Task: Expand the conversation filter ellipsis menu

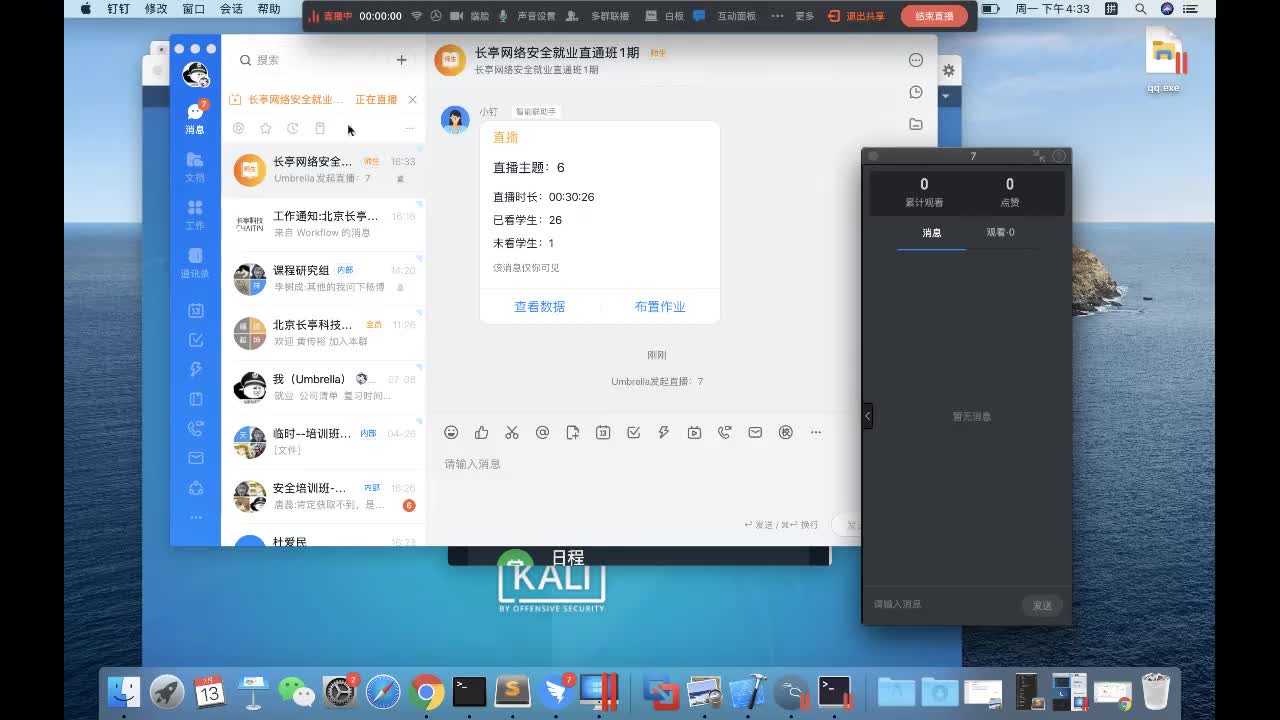Action: click(409, 128)
